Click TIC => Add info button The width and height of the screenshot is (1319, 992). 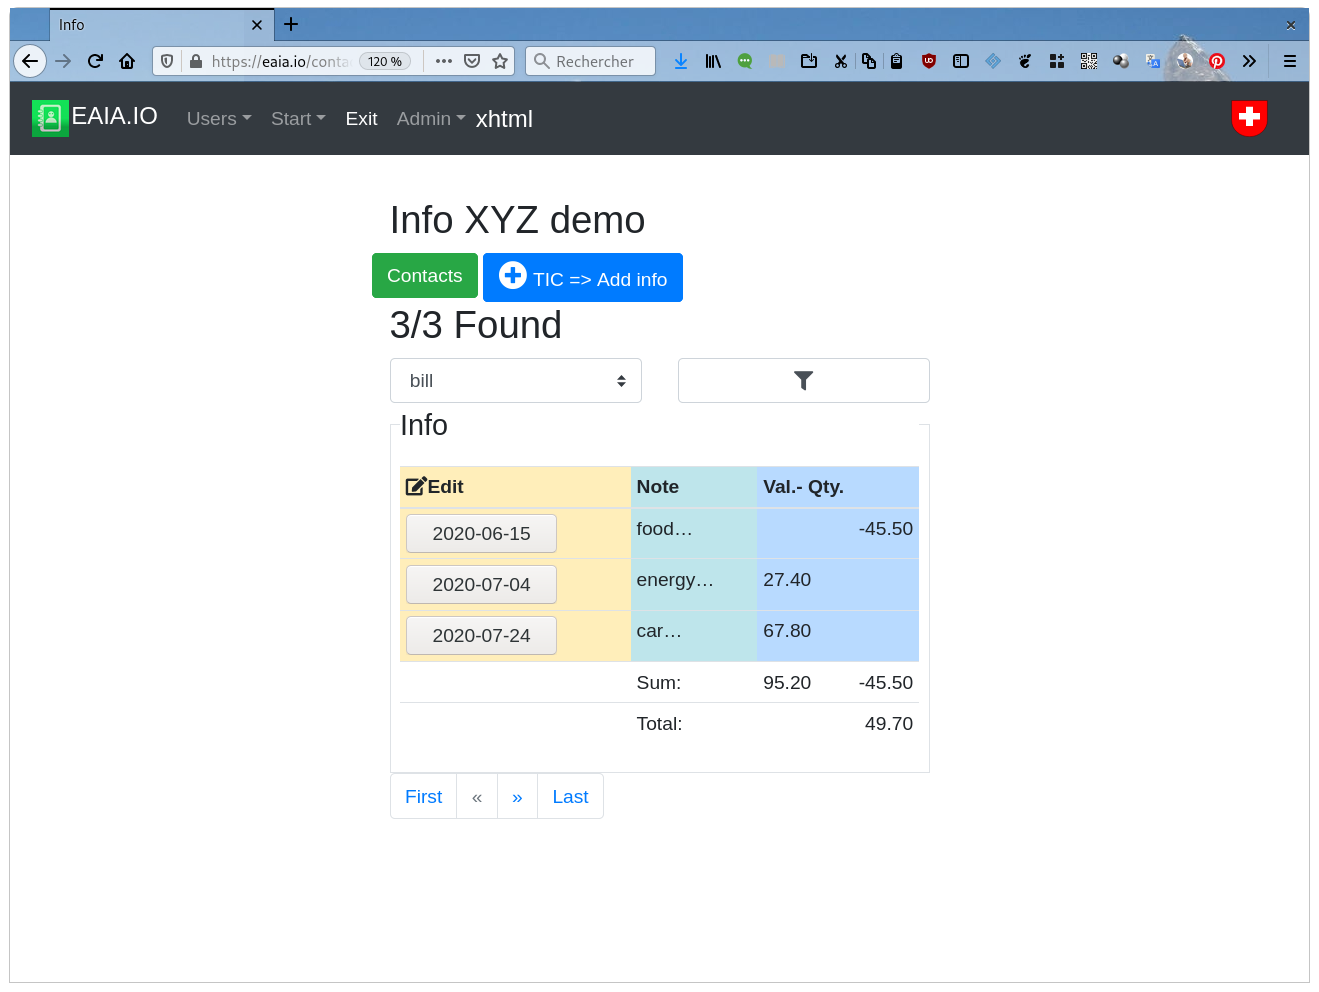pos(582,278)
